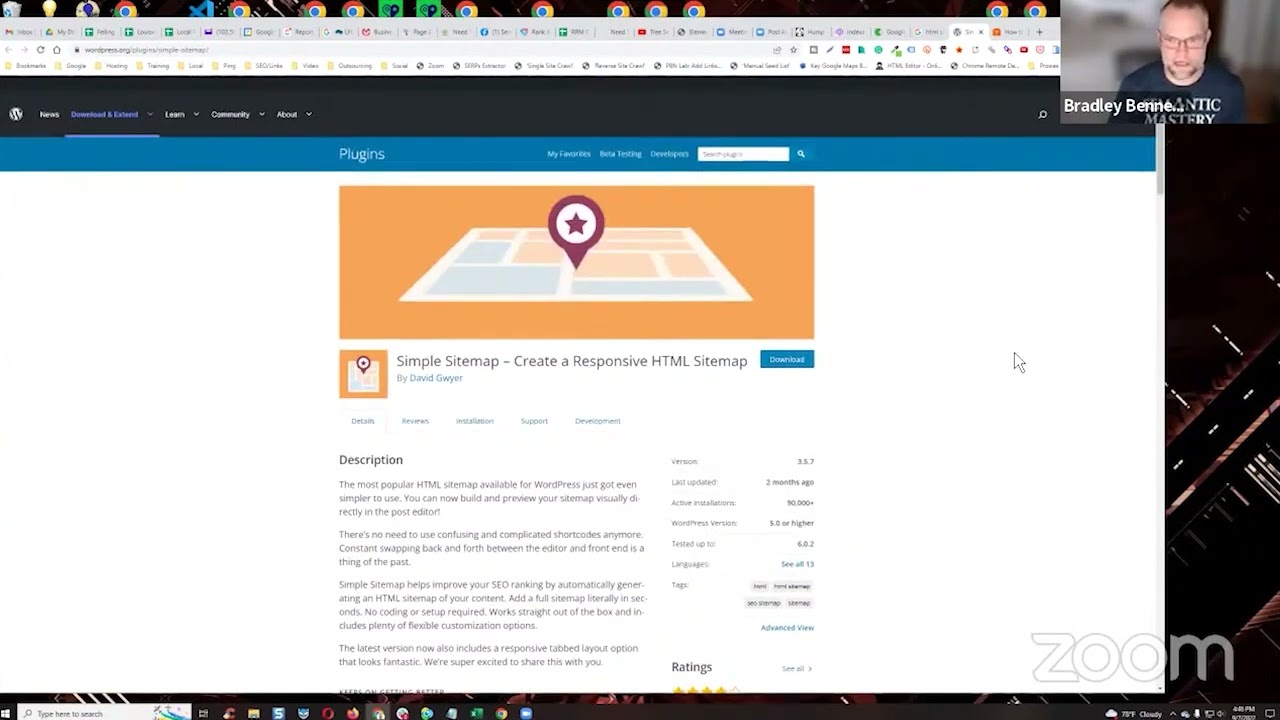The height and width of the screenshot is (720, 1280).
Task: Open the Advanced View link
Action: (787, 628)
